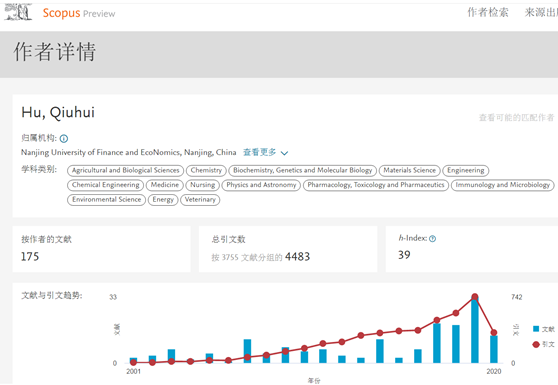
Task: Click the peak citation point on chart
Action: click(x=475, y=297)
